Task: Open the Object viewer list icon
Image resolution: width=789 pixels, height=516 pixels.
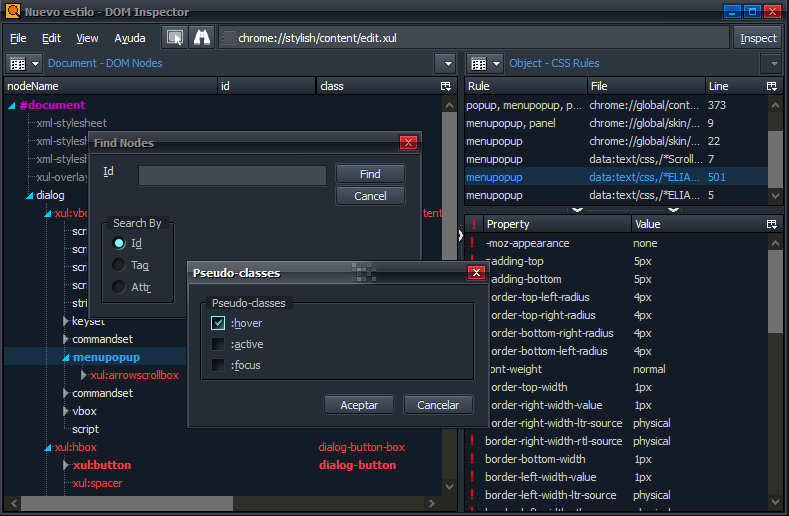Action: coord(485,63)
